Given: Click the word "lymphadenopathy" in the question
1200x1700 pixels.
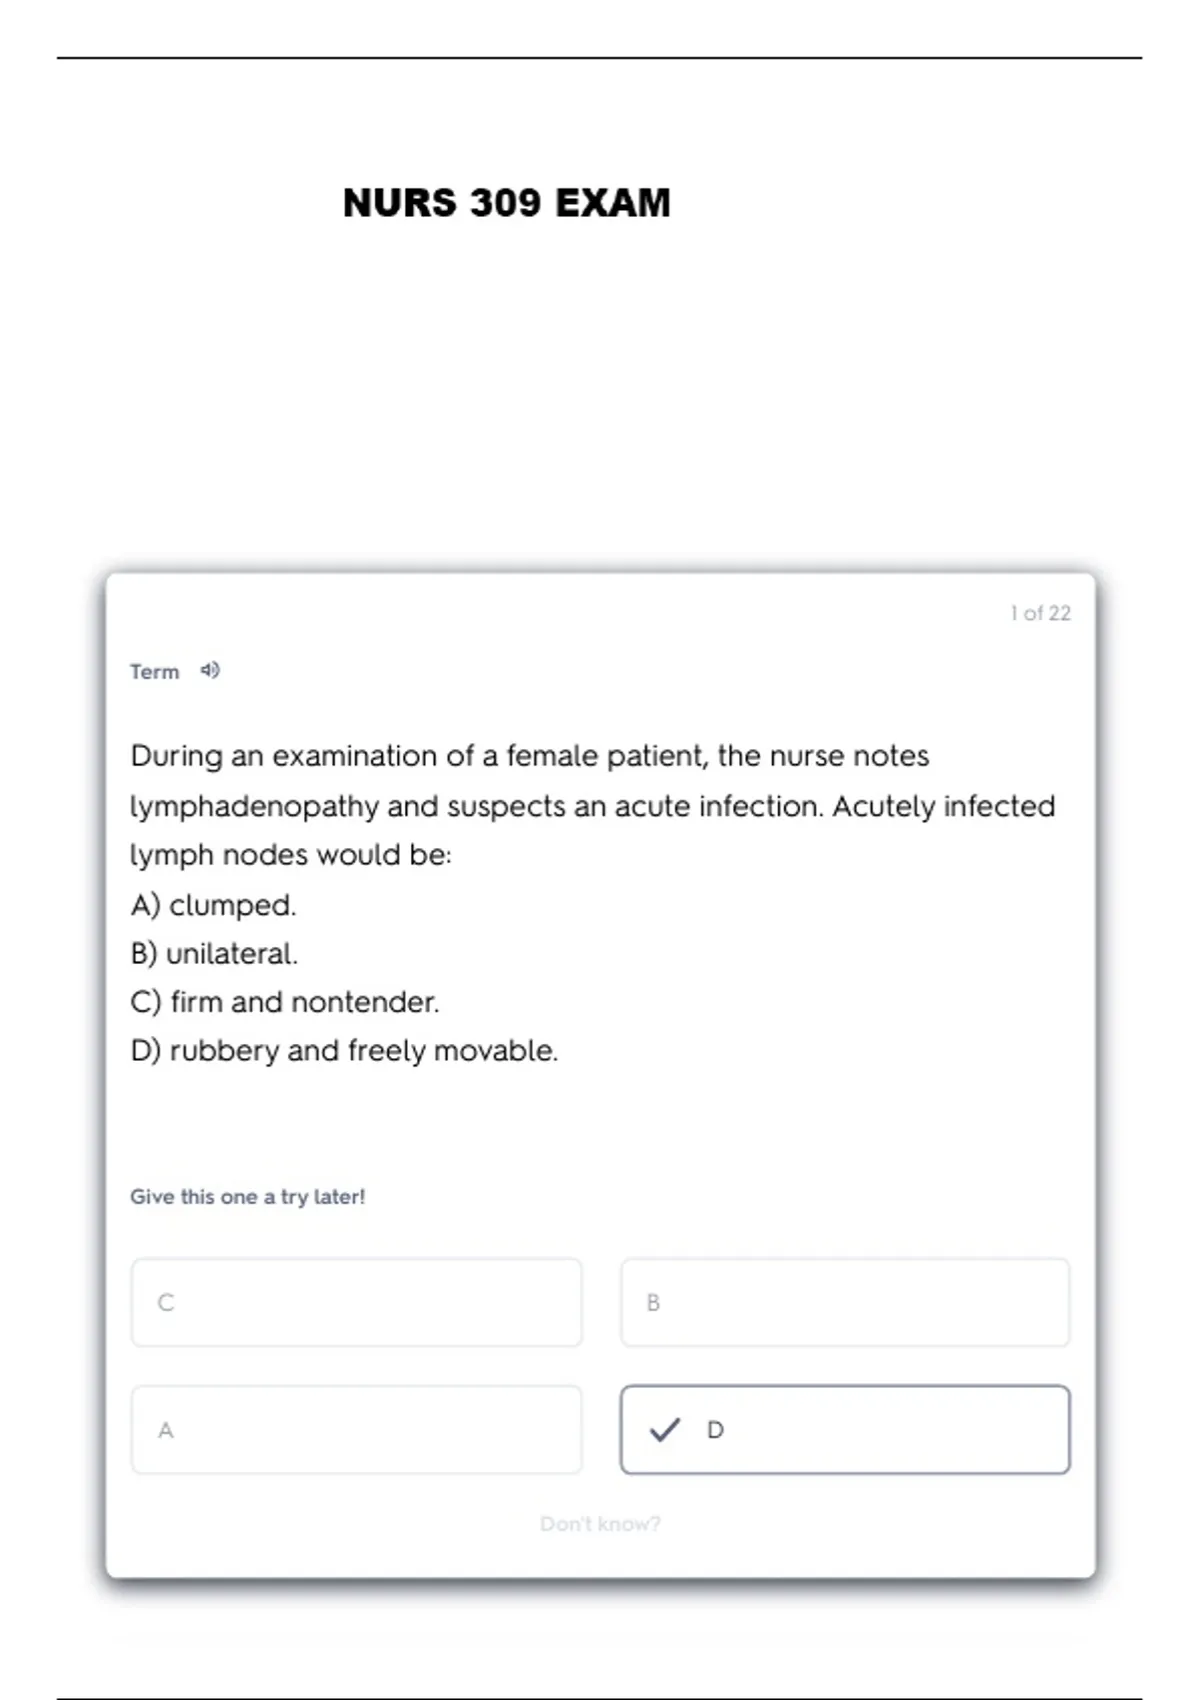Looking at the screenshot, I should pyautogui.click(x=254, y=806).
